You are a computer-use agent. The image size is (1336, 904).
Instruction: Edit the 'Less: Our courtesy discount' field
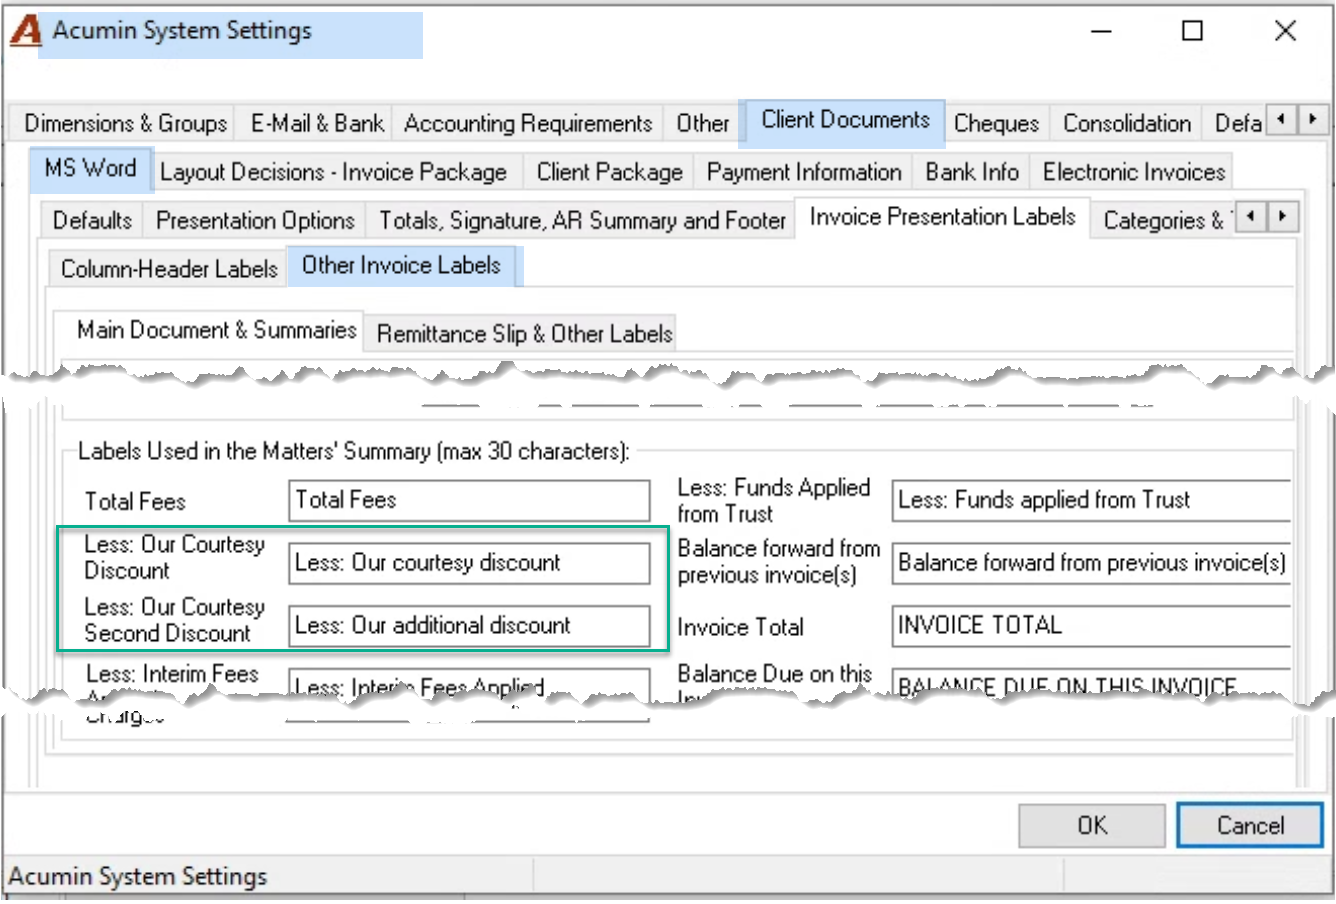[x=469, y=564]
